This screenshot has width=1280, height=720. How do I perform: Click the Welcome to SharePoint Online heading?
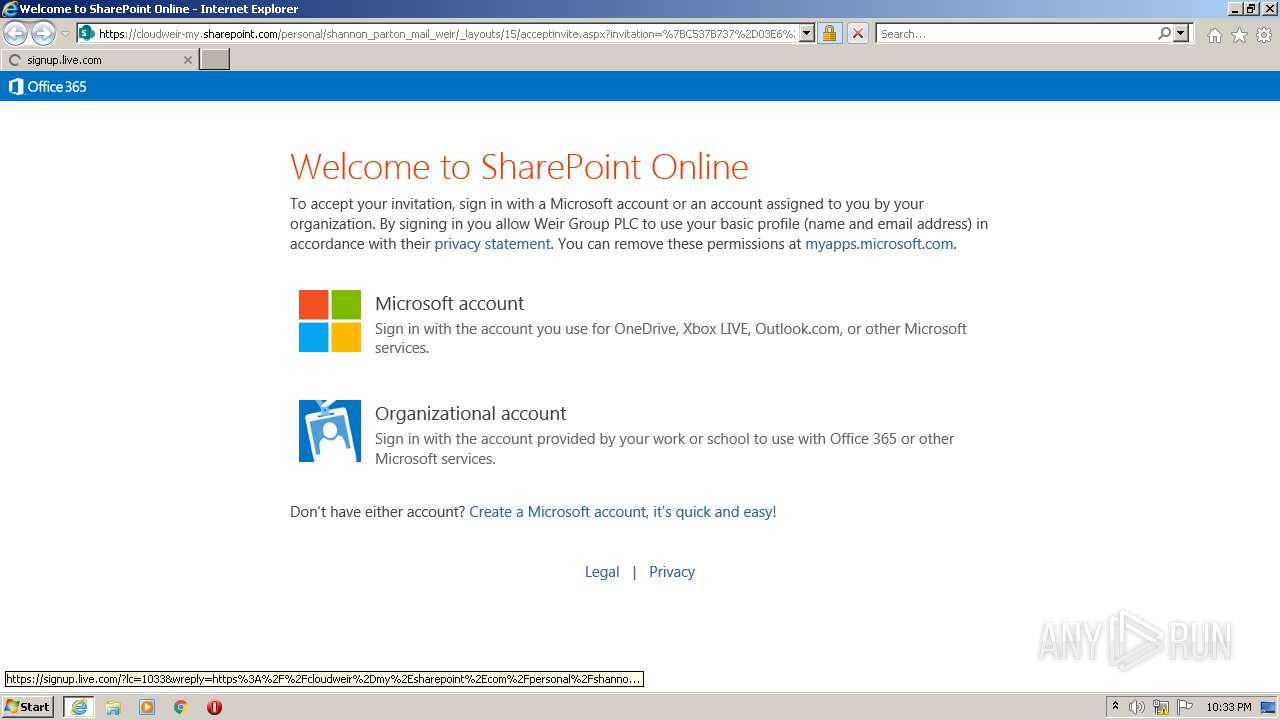click(519, 166)
